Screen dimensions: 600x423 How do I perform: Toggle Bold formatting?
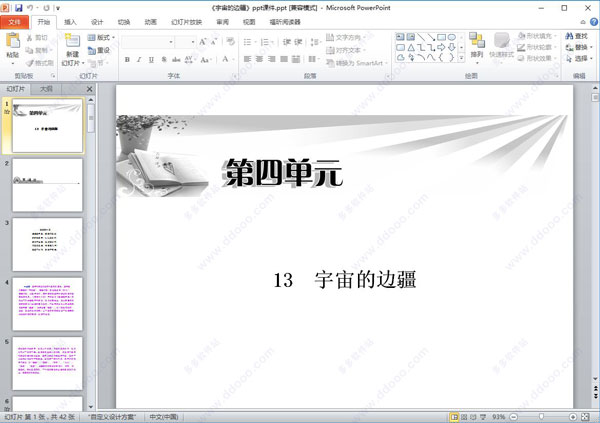pos(127,59)
